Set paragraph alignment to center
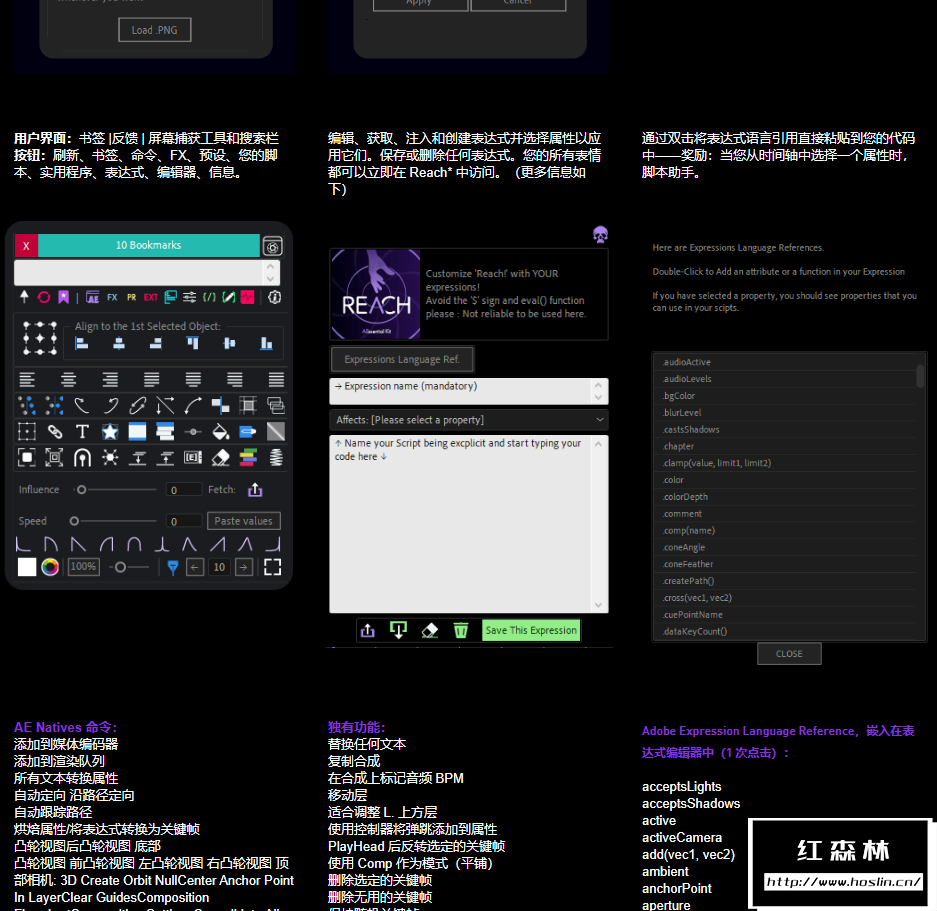 point(69,379)
